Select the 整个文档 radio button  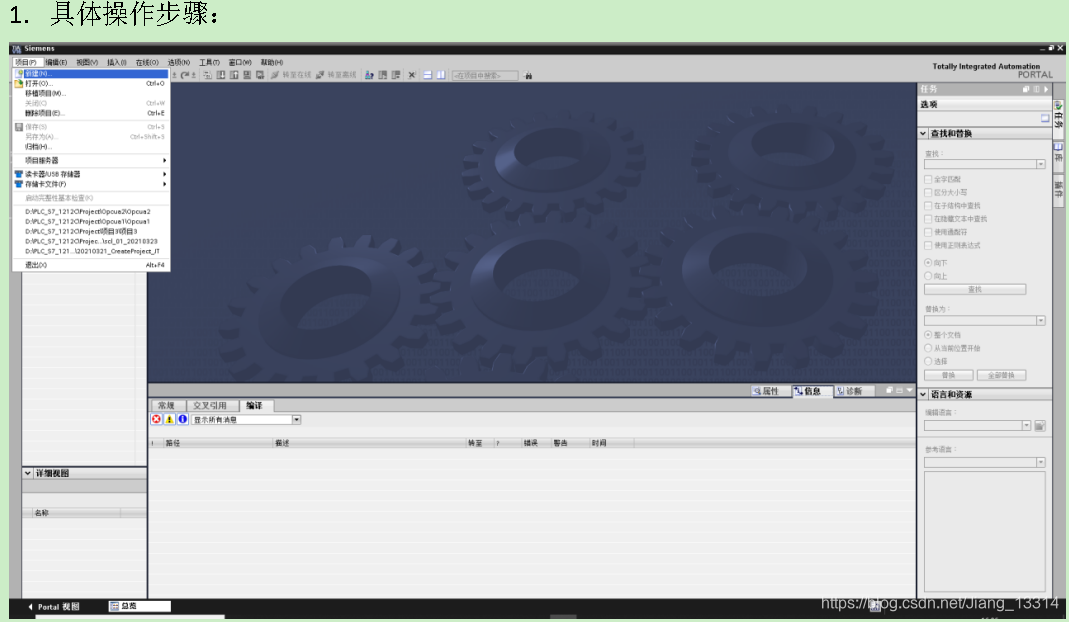point(928,335)
